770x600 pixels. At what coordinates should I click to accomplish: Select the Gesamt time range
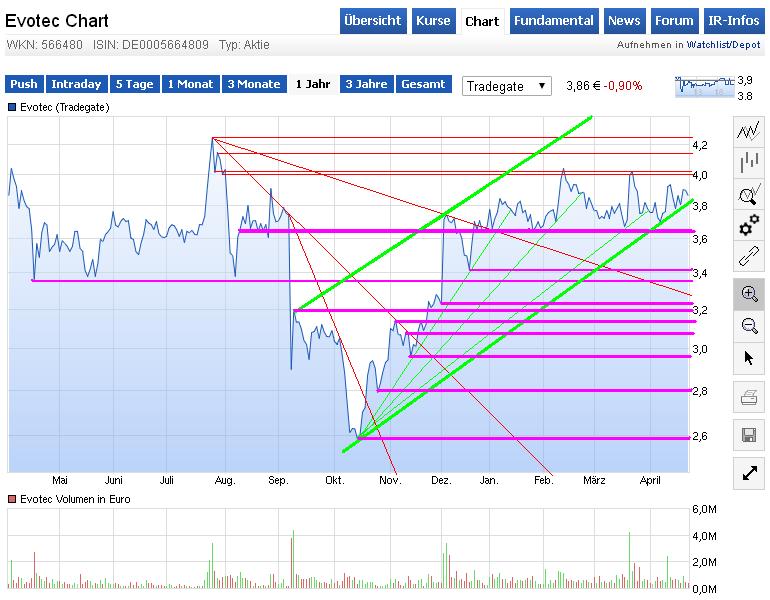(423, 84)
